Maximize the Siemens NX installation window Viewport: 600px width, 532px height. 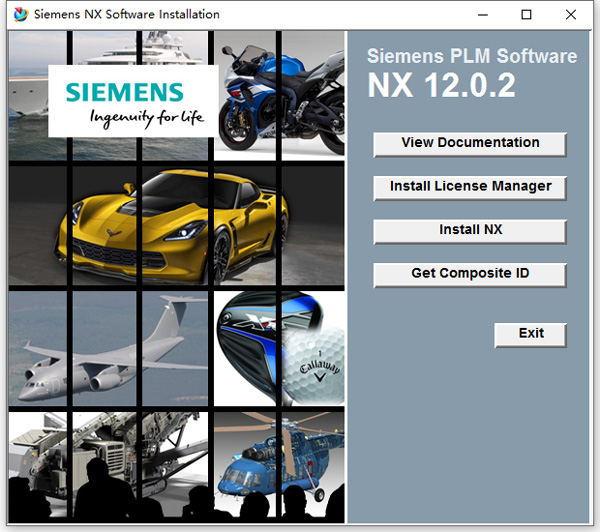[x=526, y=15]
